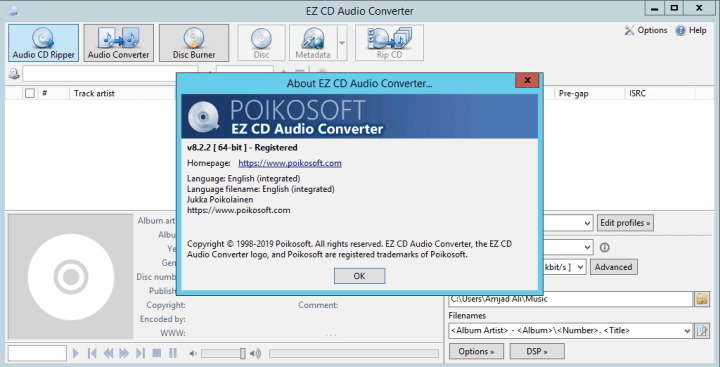The width and height of the screenshot is (720, 367).
Task: Click the Advanced button
Action: (x=613, y=267)
